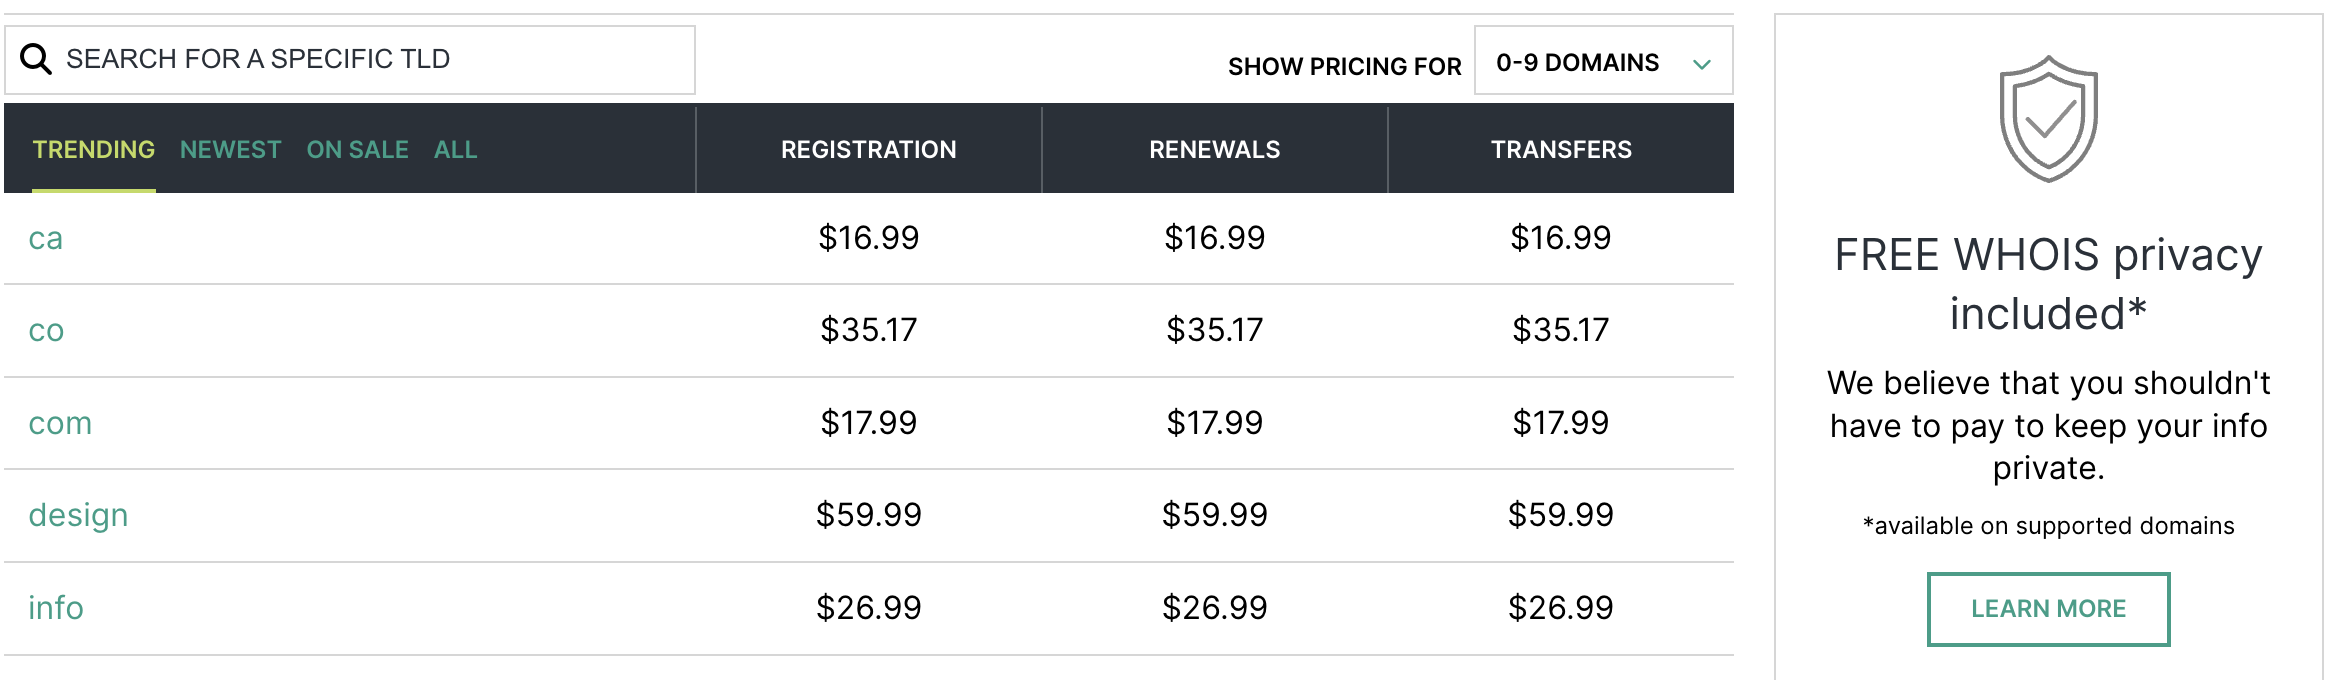Open the design domain link
Viewport: 2328px width, 680px height.
[78, 516]
